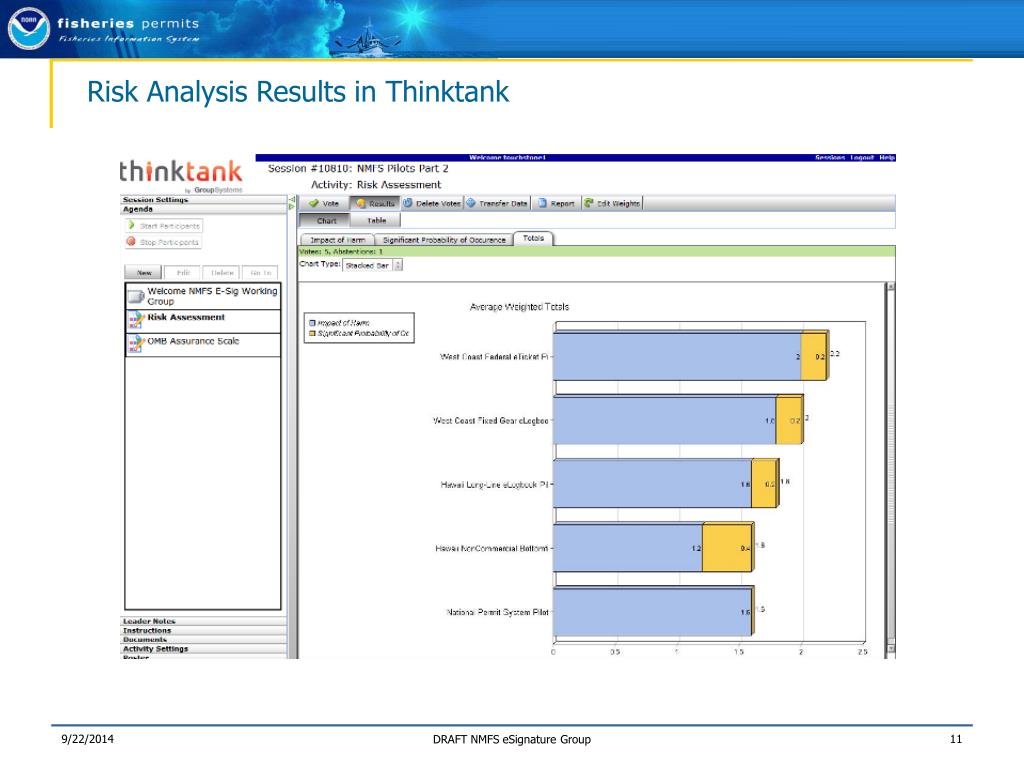Click the blue bar for West Coast Federal eTicket

tap(677, 357)
